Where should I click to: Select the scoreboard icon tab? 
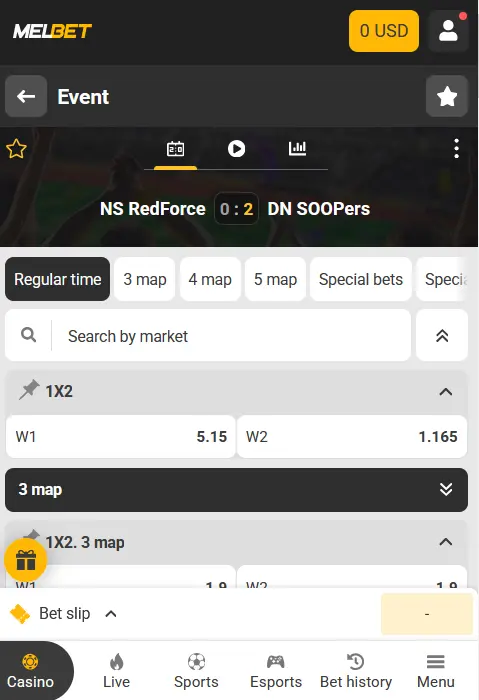(x=175, y=149)
